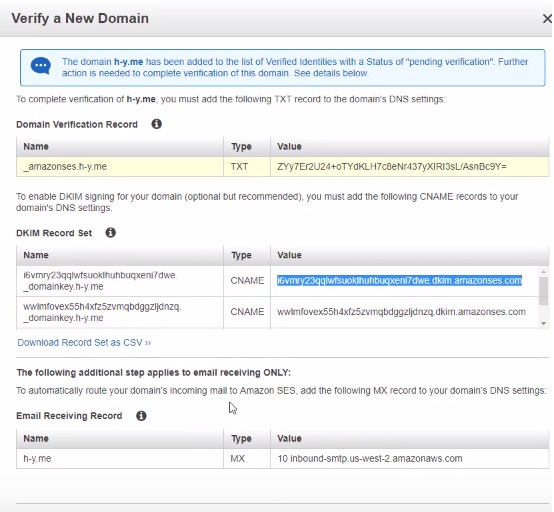Click the MX value inbound-smtp.us-west-2.amazonaws.com

point(370,458)
